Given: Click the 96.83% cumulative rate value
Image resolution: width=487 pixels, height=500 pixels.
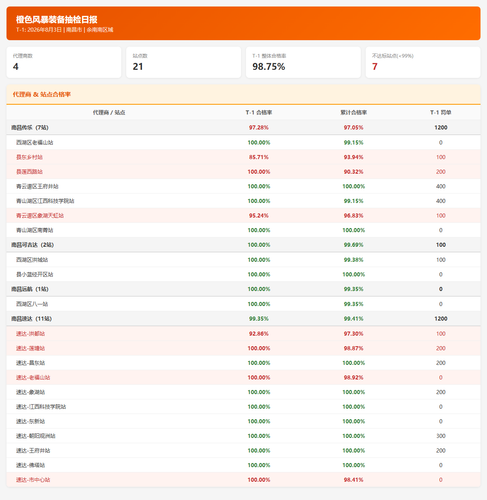Looking at the screenshot, I should pyautogui.click(x=353, y=216).
